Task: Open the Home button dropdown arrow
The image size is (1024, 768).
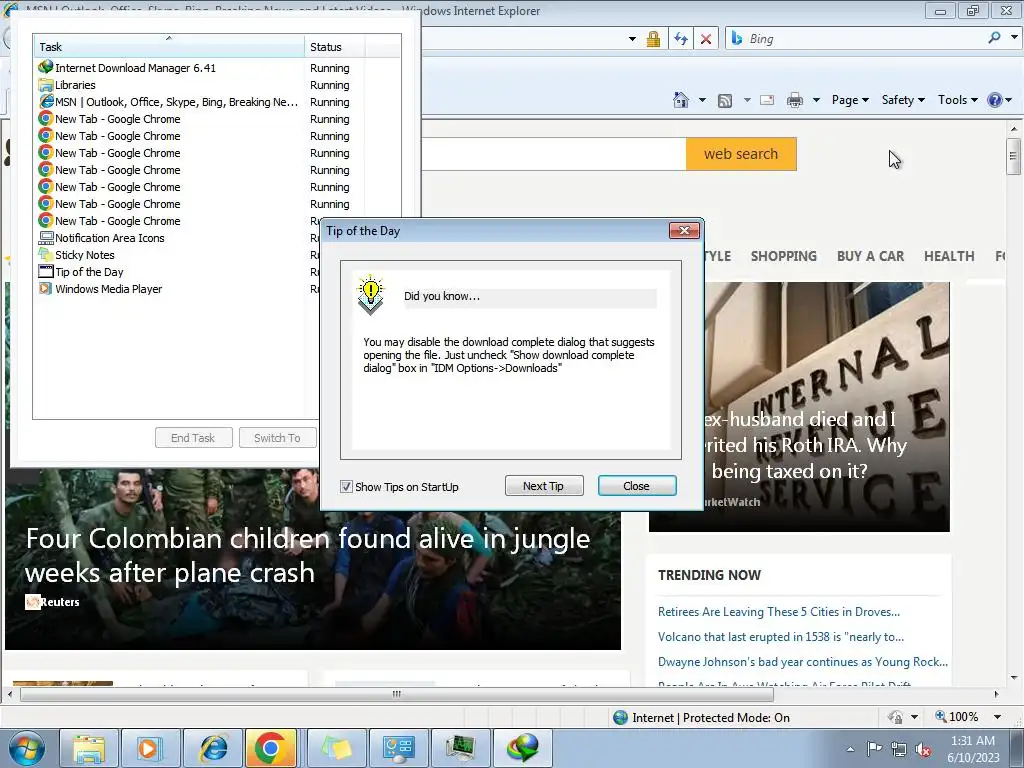Action: [702, 100]
